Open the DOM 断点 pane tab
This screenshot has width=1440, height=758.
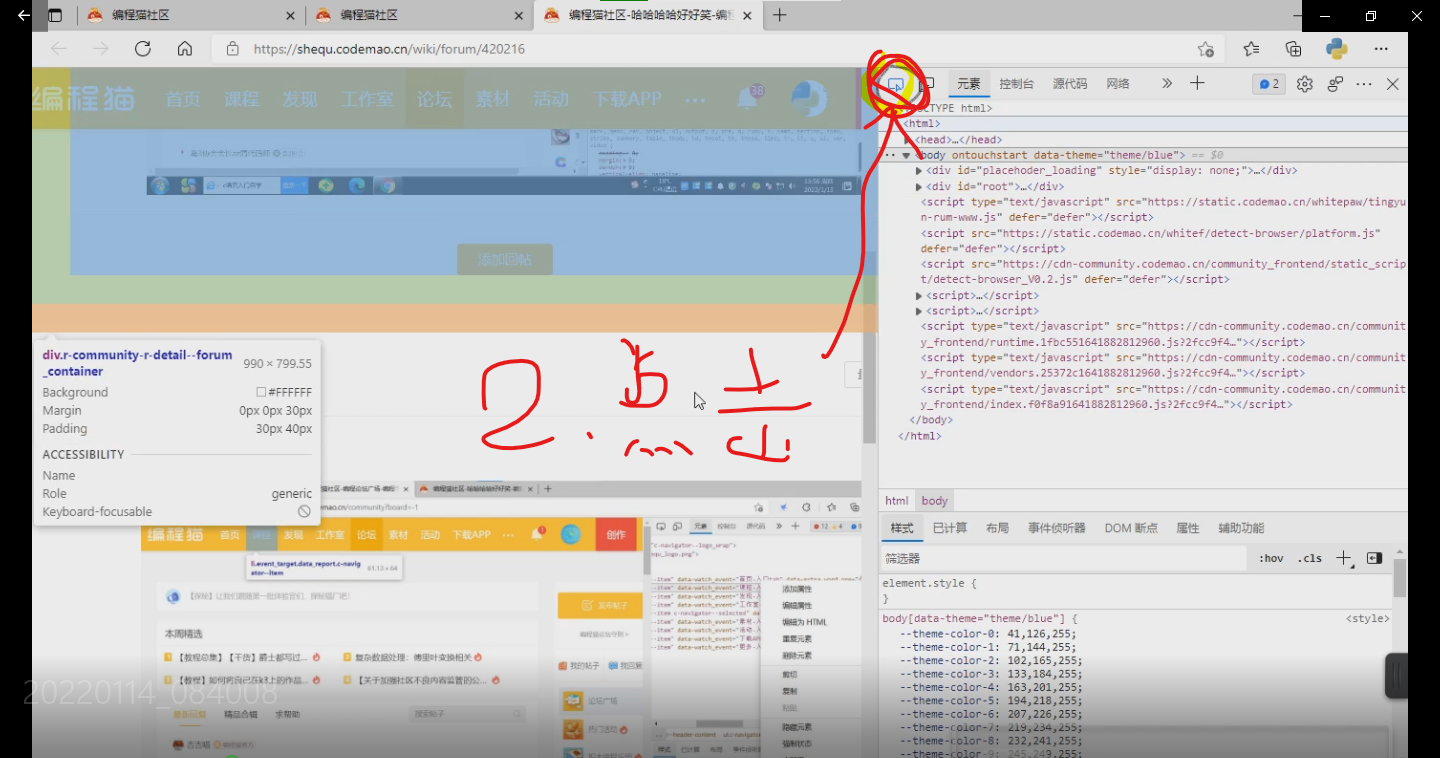(1131, 528)
